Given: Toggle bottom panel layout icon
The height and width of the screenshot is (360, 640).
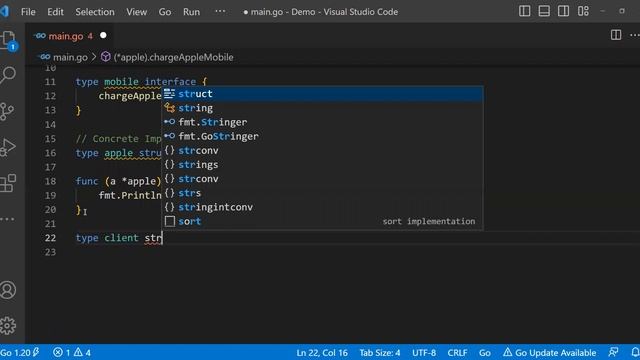Looking at the screenshot, I should click(x=544, y=11).
